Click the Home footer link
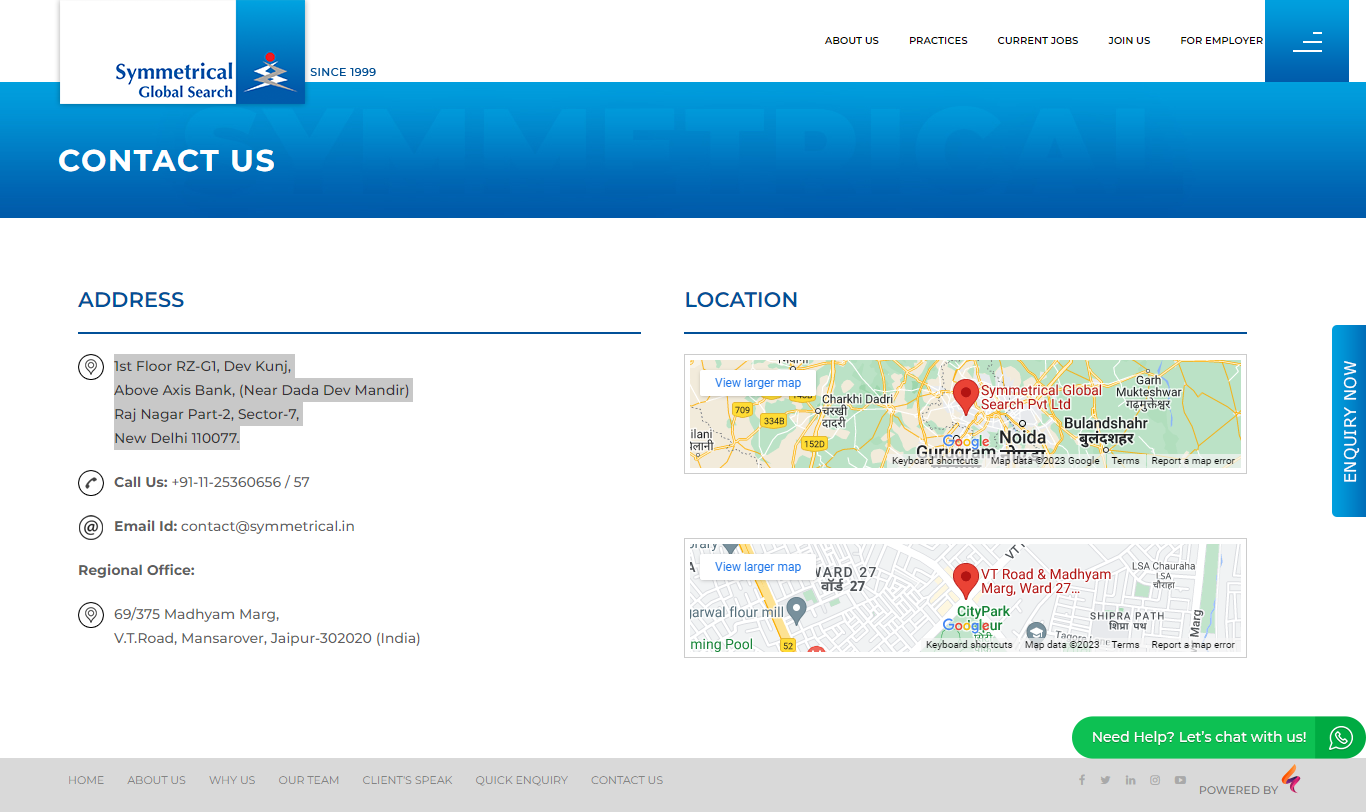 86,780
